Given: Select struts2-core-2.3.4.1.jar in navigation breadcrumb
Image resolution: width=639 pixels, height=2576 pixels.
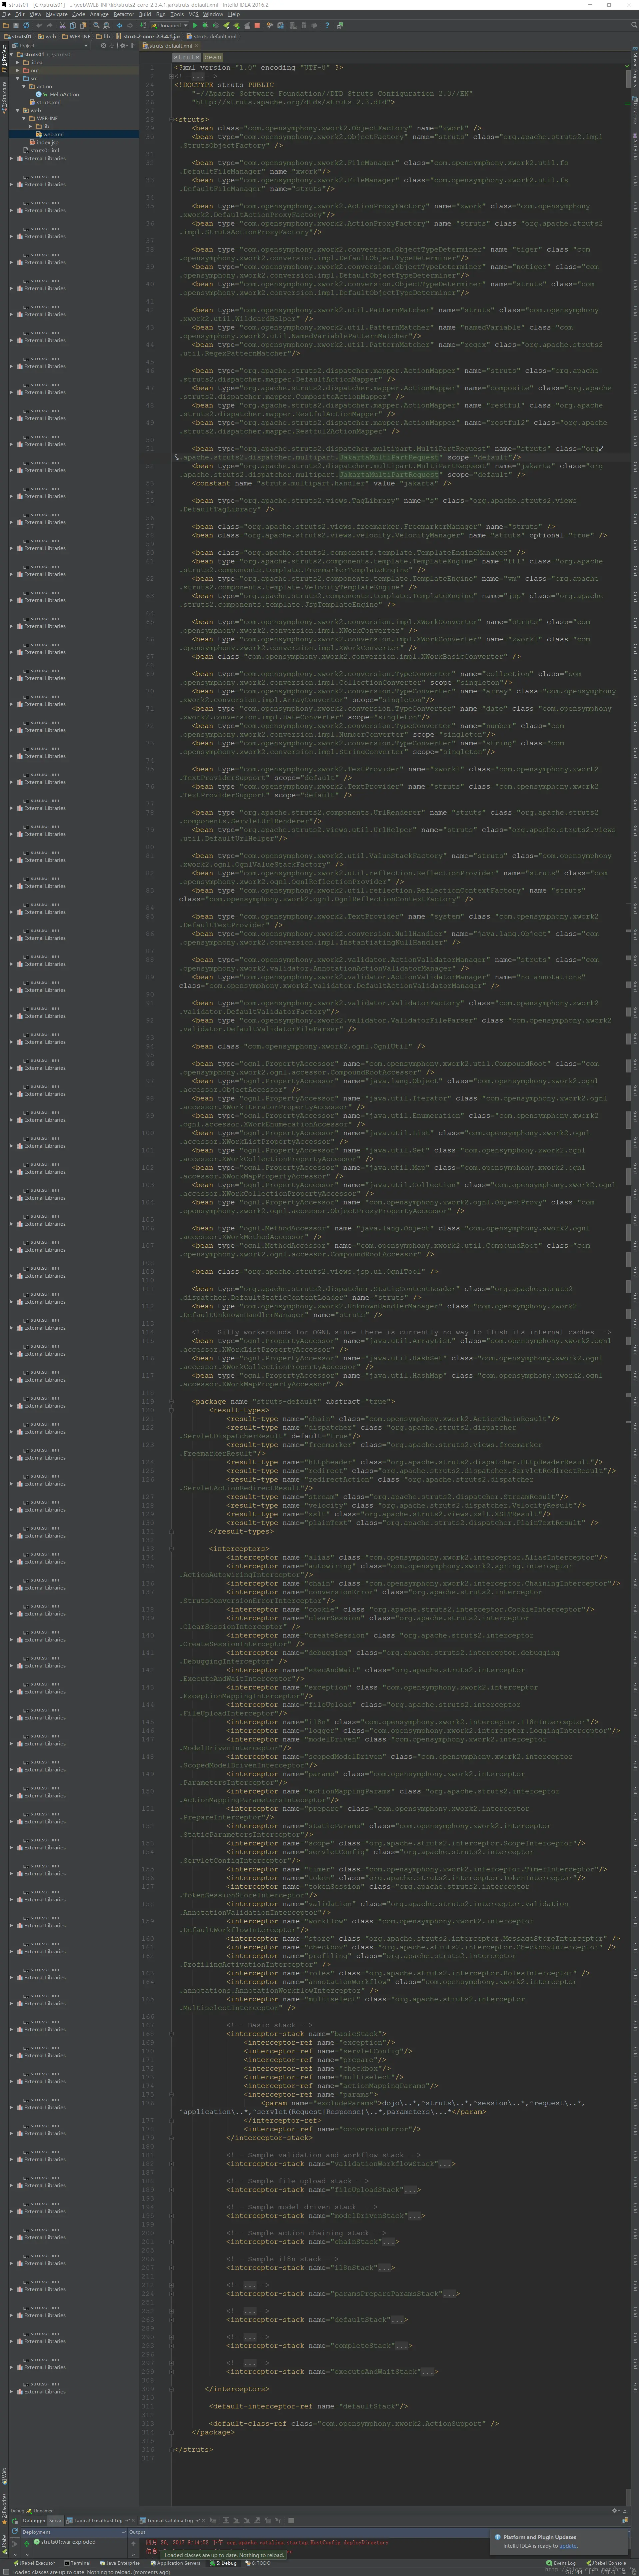Looking at the screenshot, I should 148,36.
